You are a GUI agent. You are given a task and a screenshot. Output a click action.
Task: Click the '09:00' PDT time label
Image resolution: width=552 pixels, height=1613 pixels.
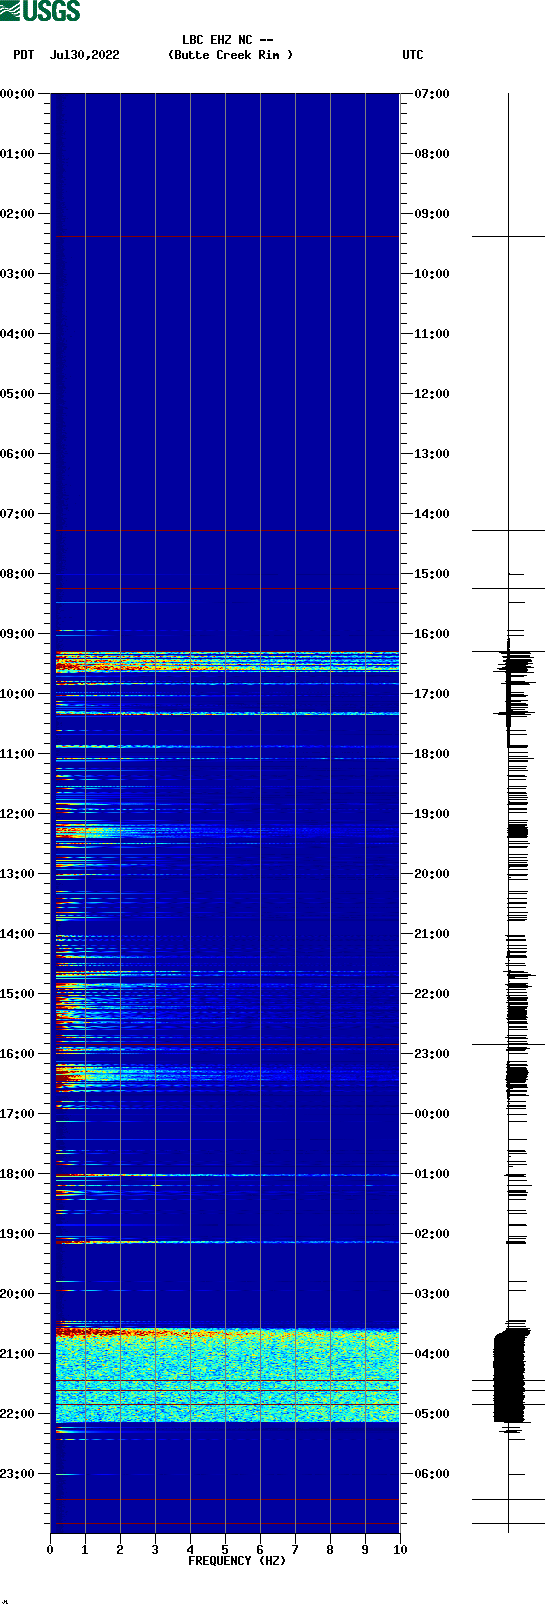point(18,634)
